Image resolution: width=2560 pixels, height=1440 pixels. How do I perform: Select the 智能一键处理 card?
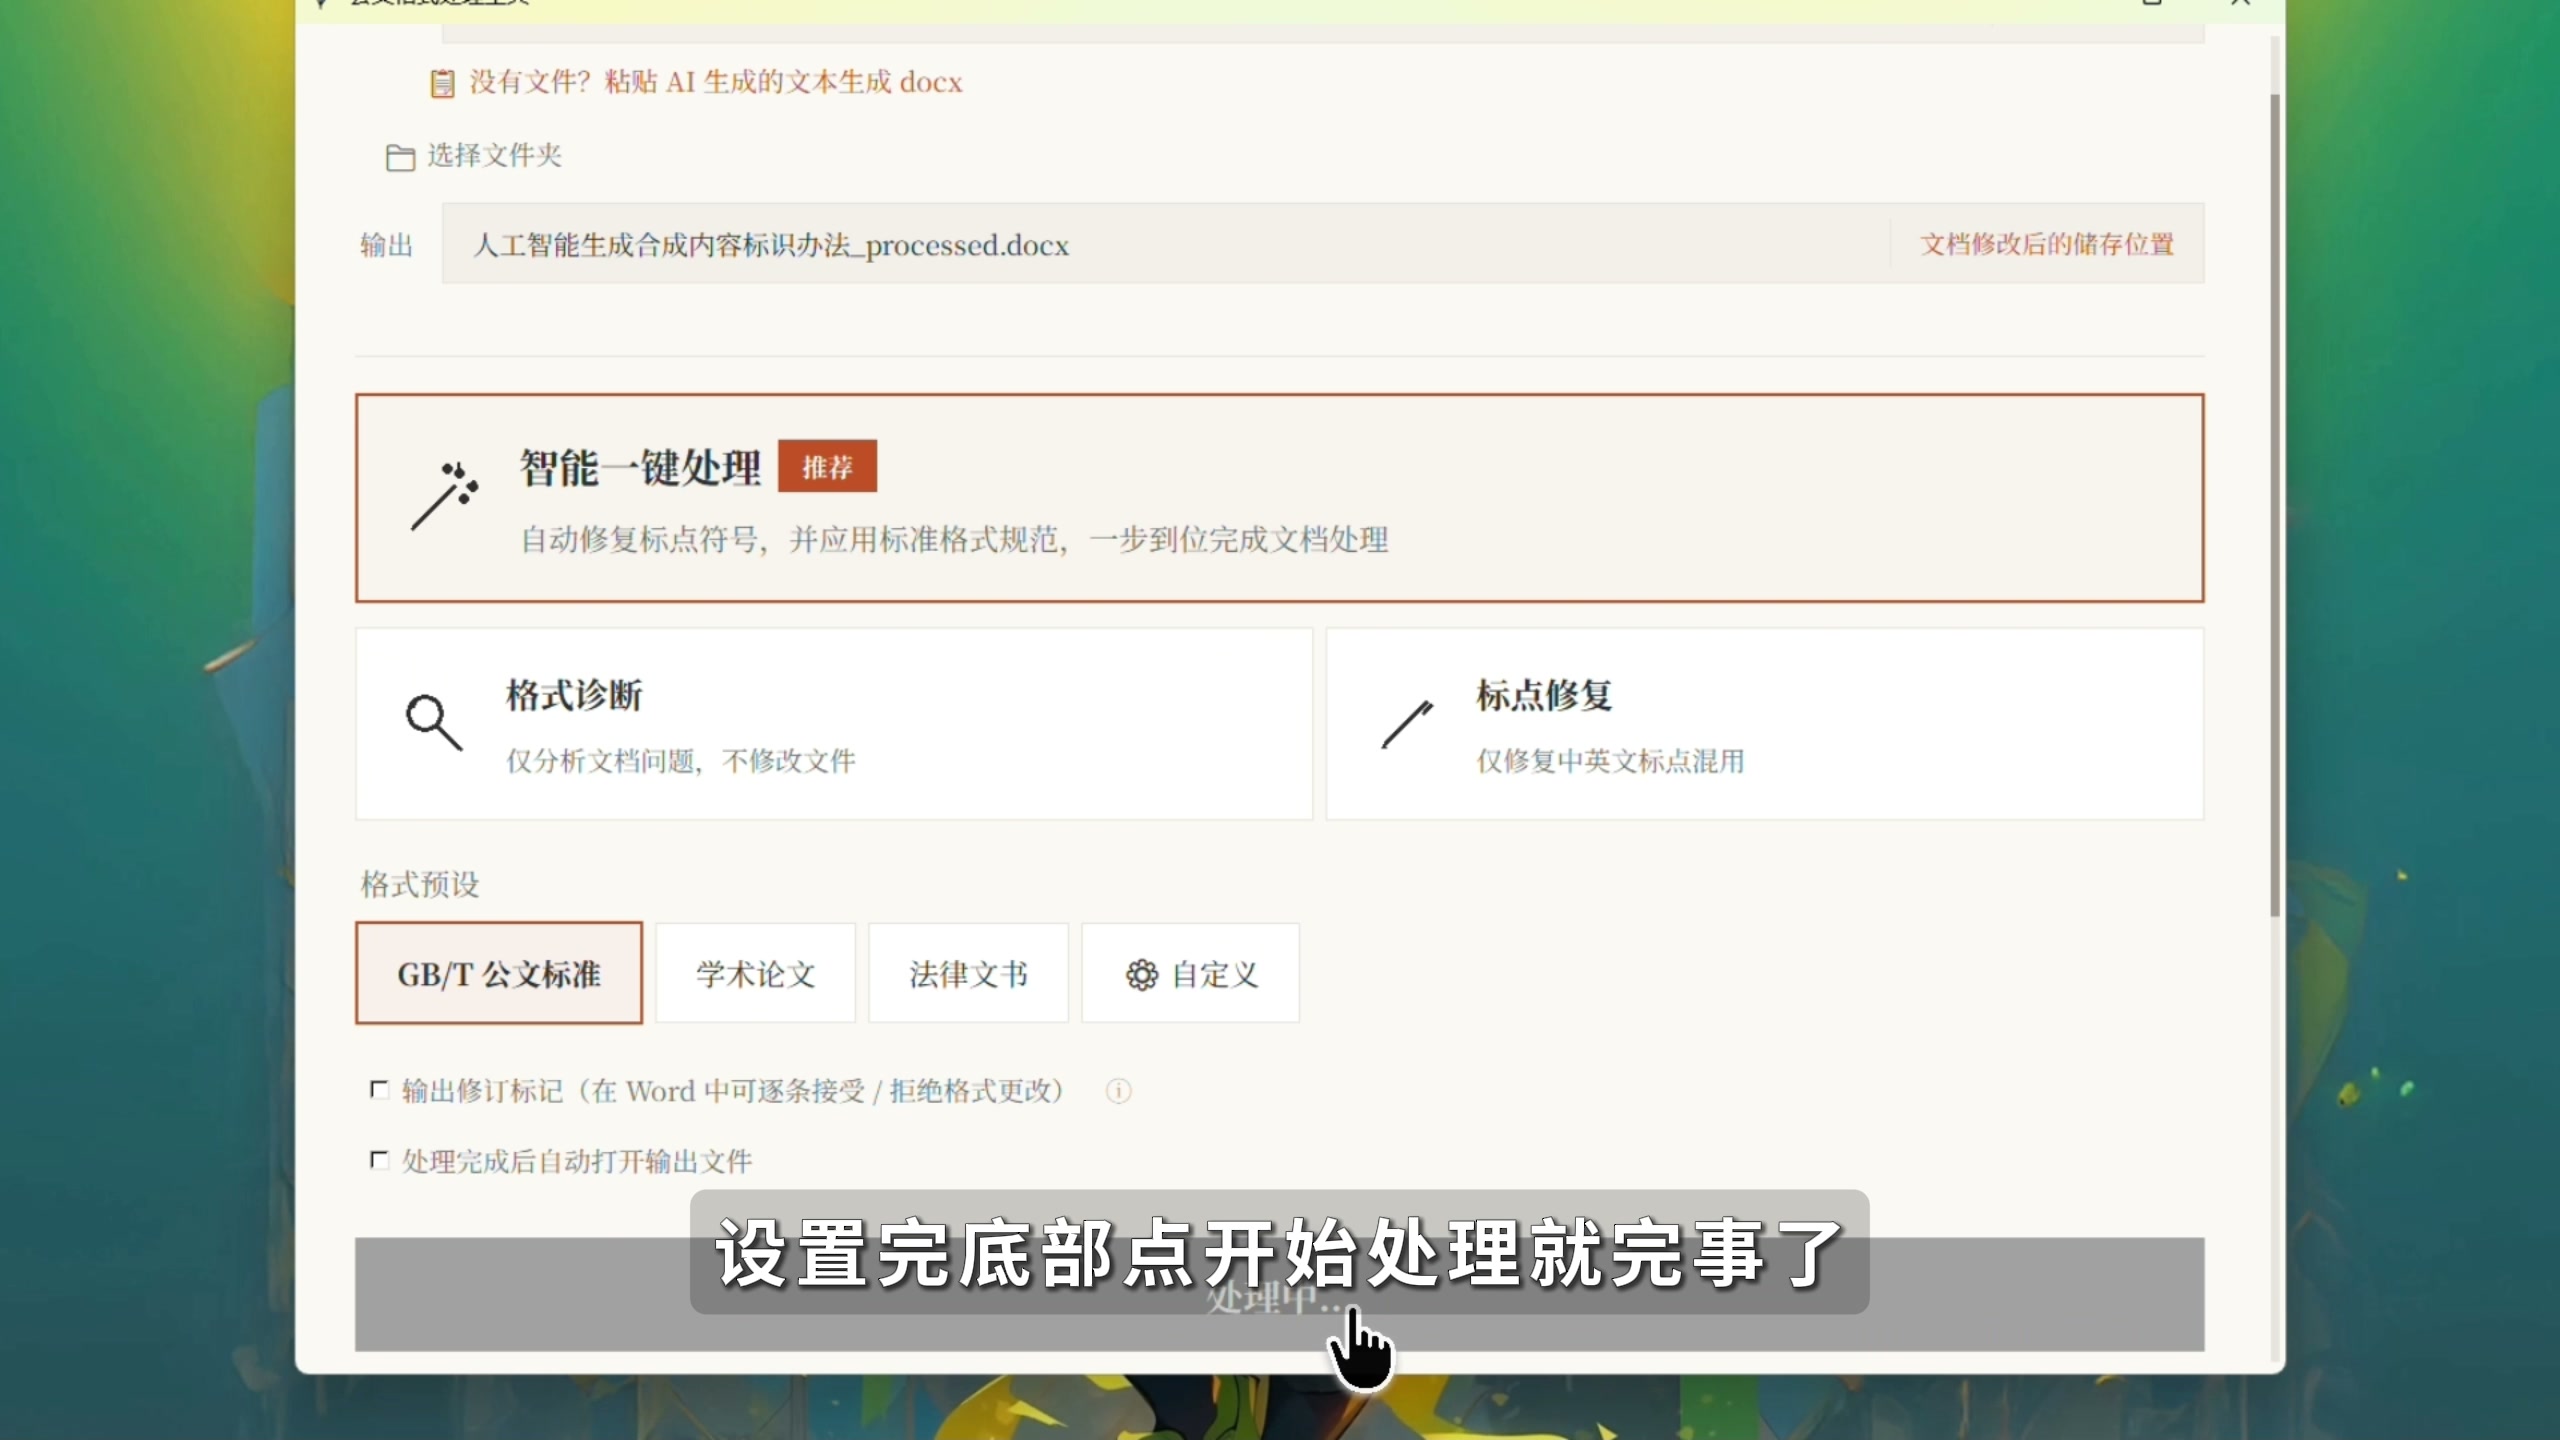click(x=1279, y=498)
